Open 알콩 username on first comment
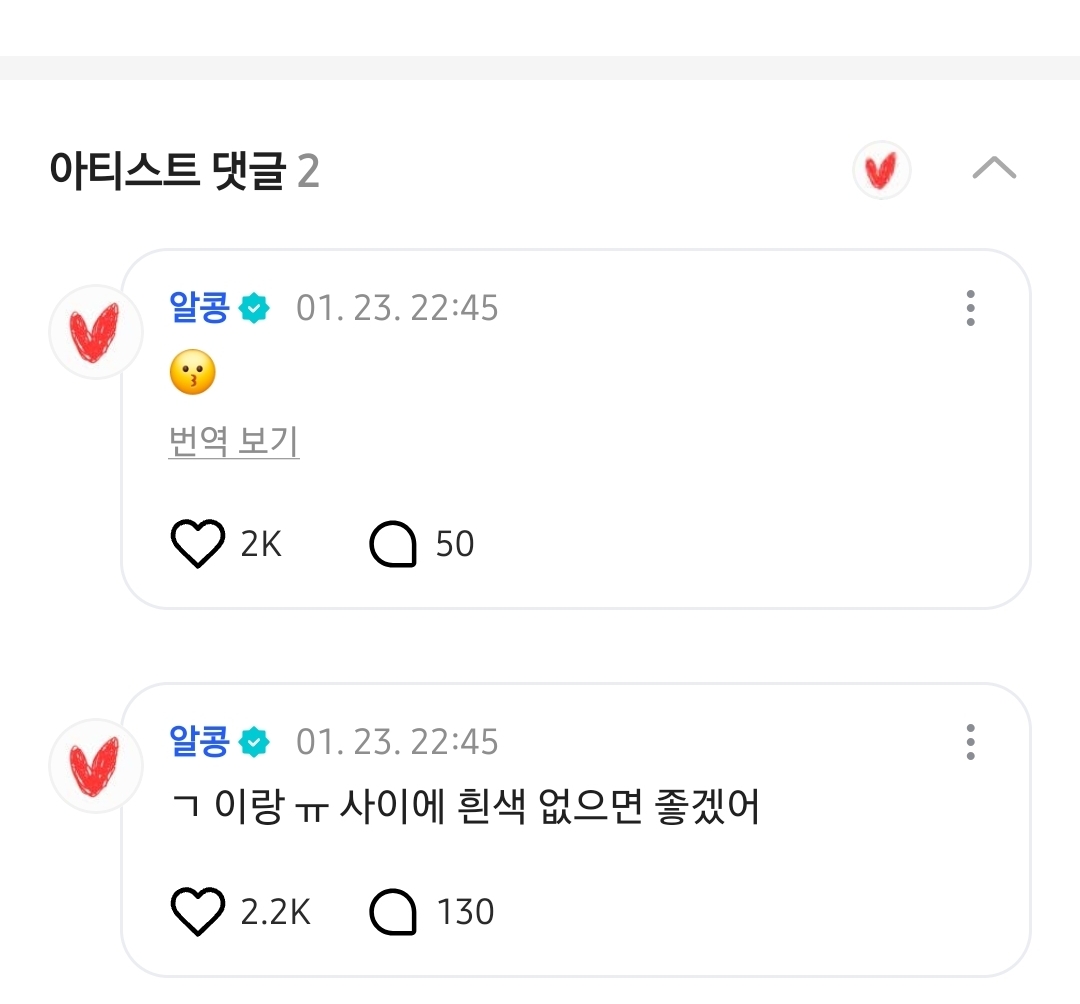This screenshot has height=1004, width=1080. coord(200,307)
